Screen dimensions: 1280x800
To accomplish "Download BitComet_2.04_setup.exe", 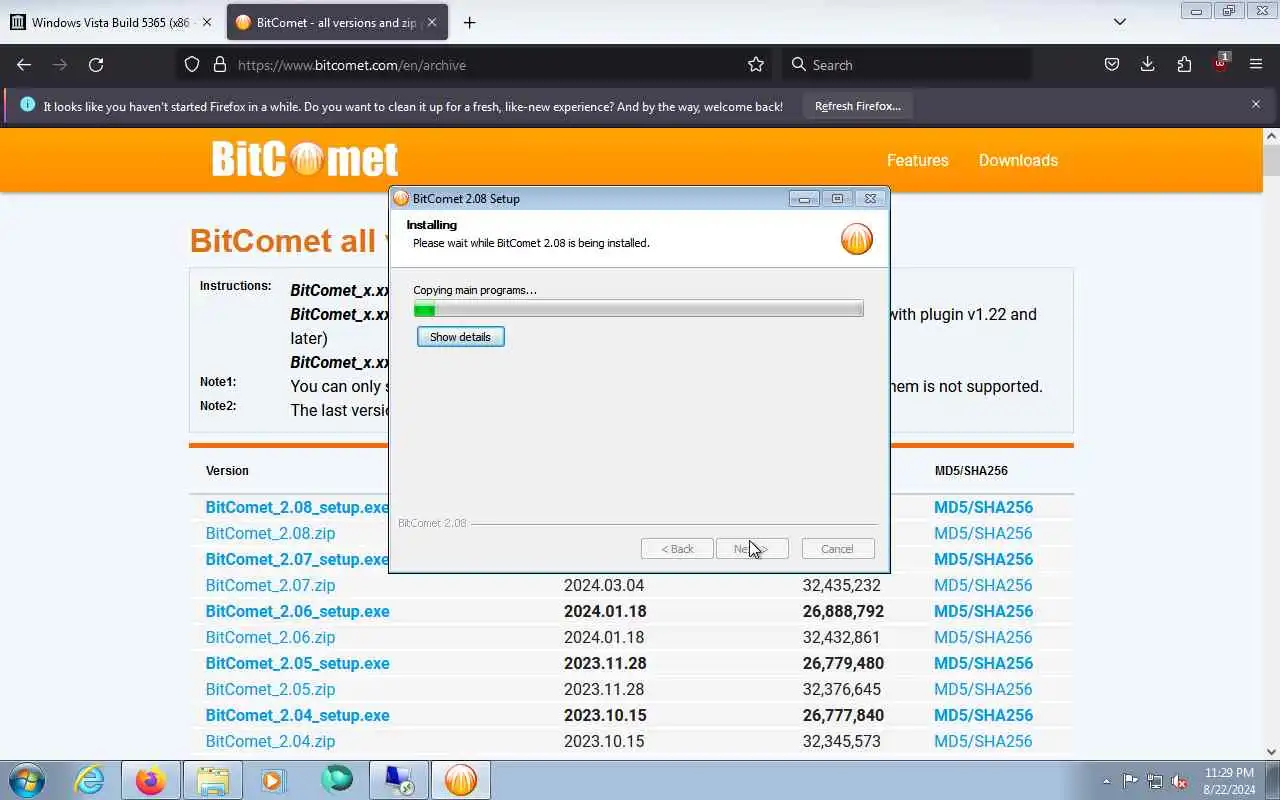I will [x=297, y=715].
